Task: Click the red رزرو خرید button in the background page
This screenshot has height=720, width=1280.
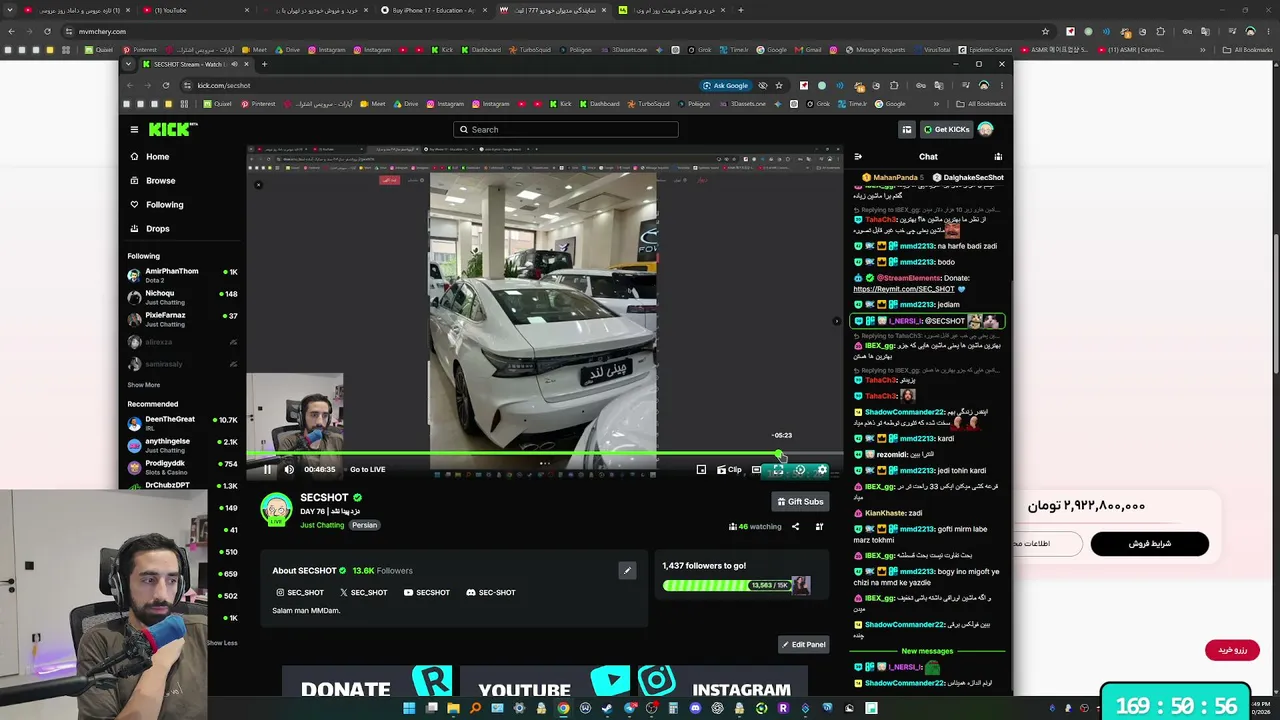Action: (x=1232, y=650)
